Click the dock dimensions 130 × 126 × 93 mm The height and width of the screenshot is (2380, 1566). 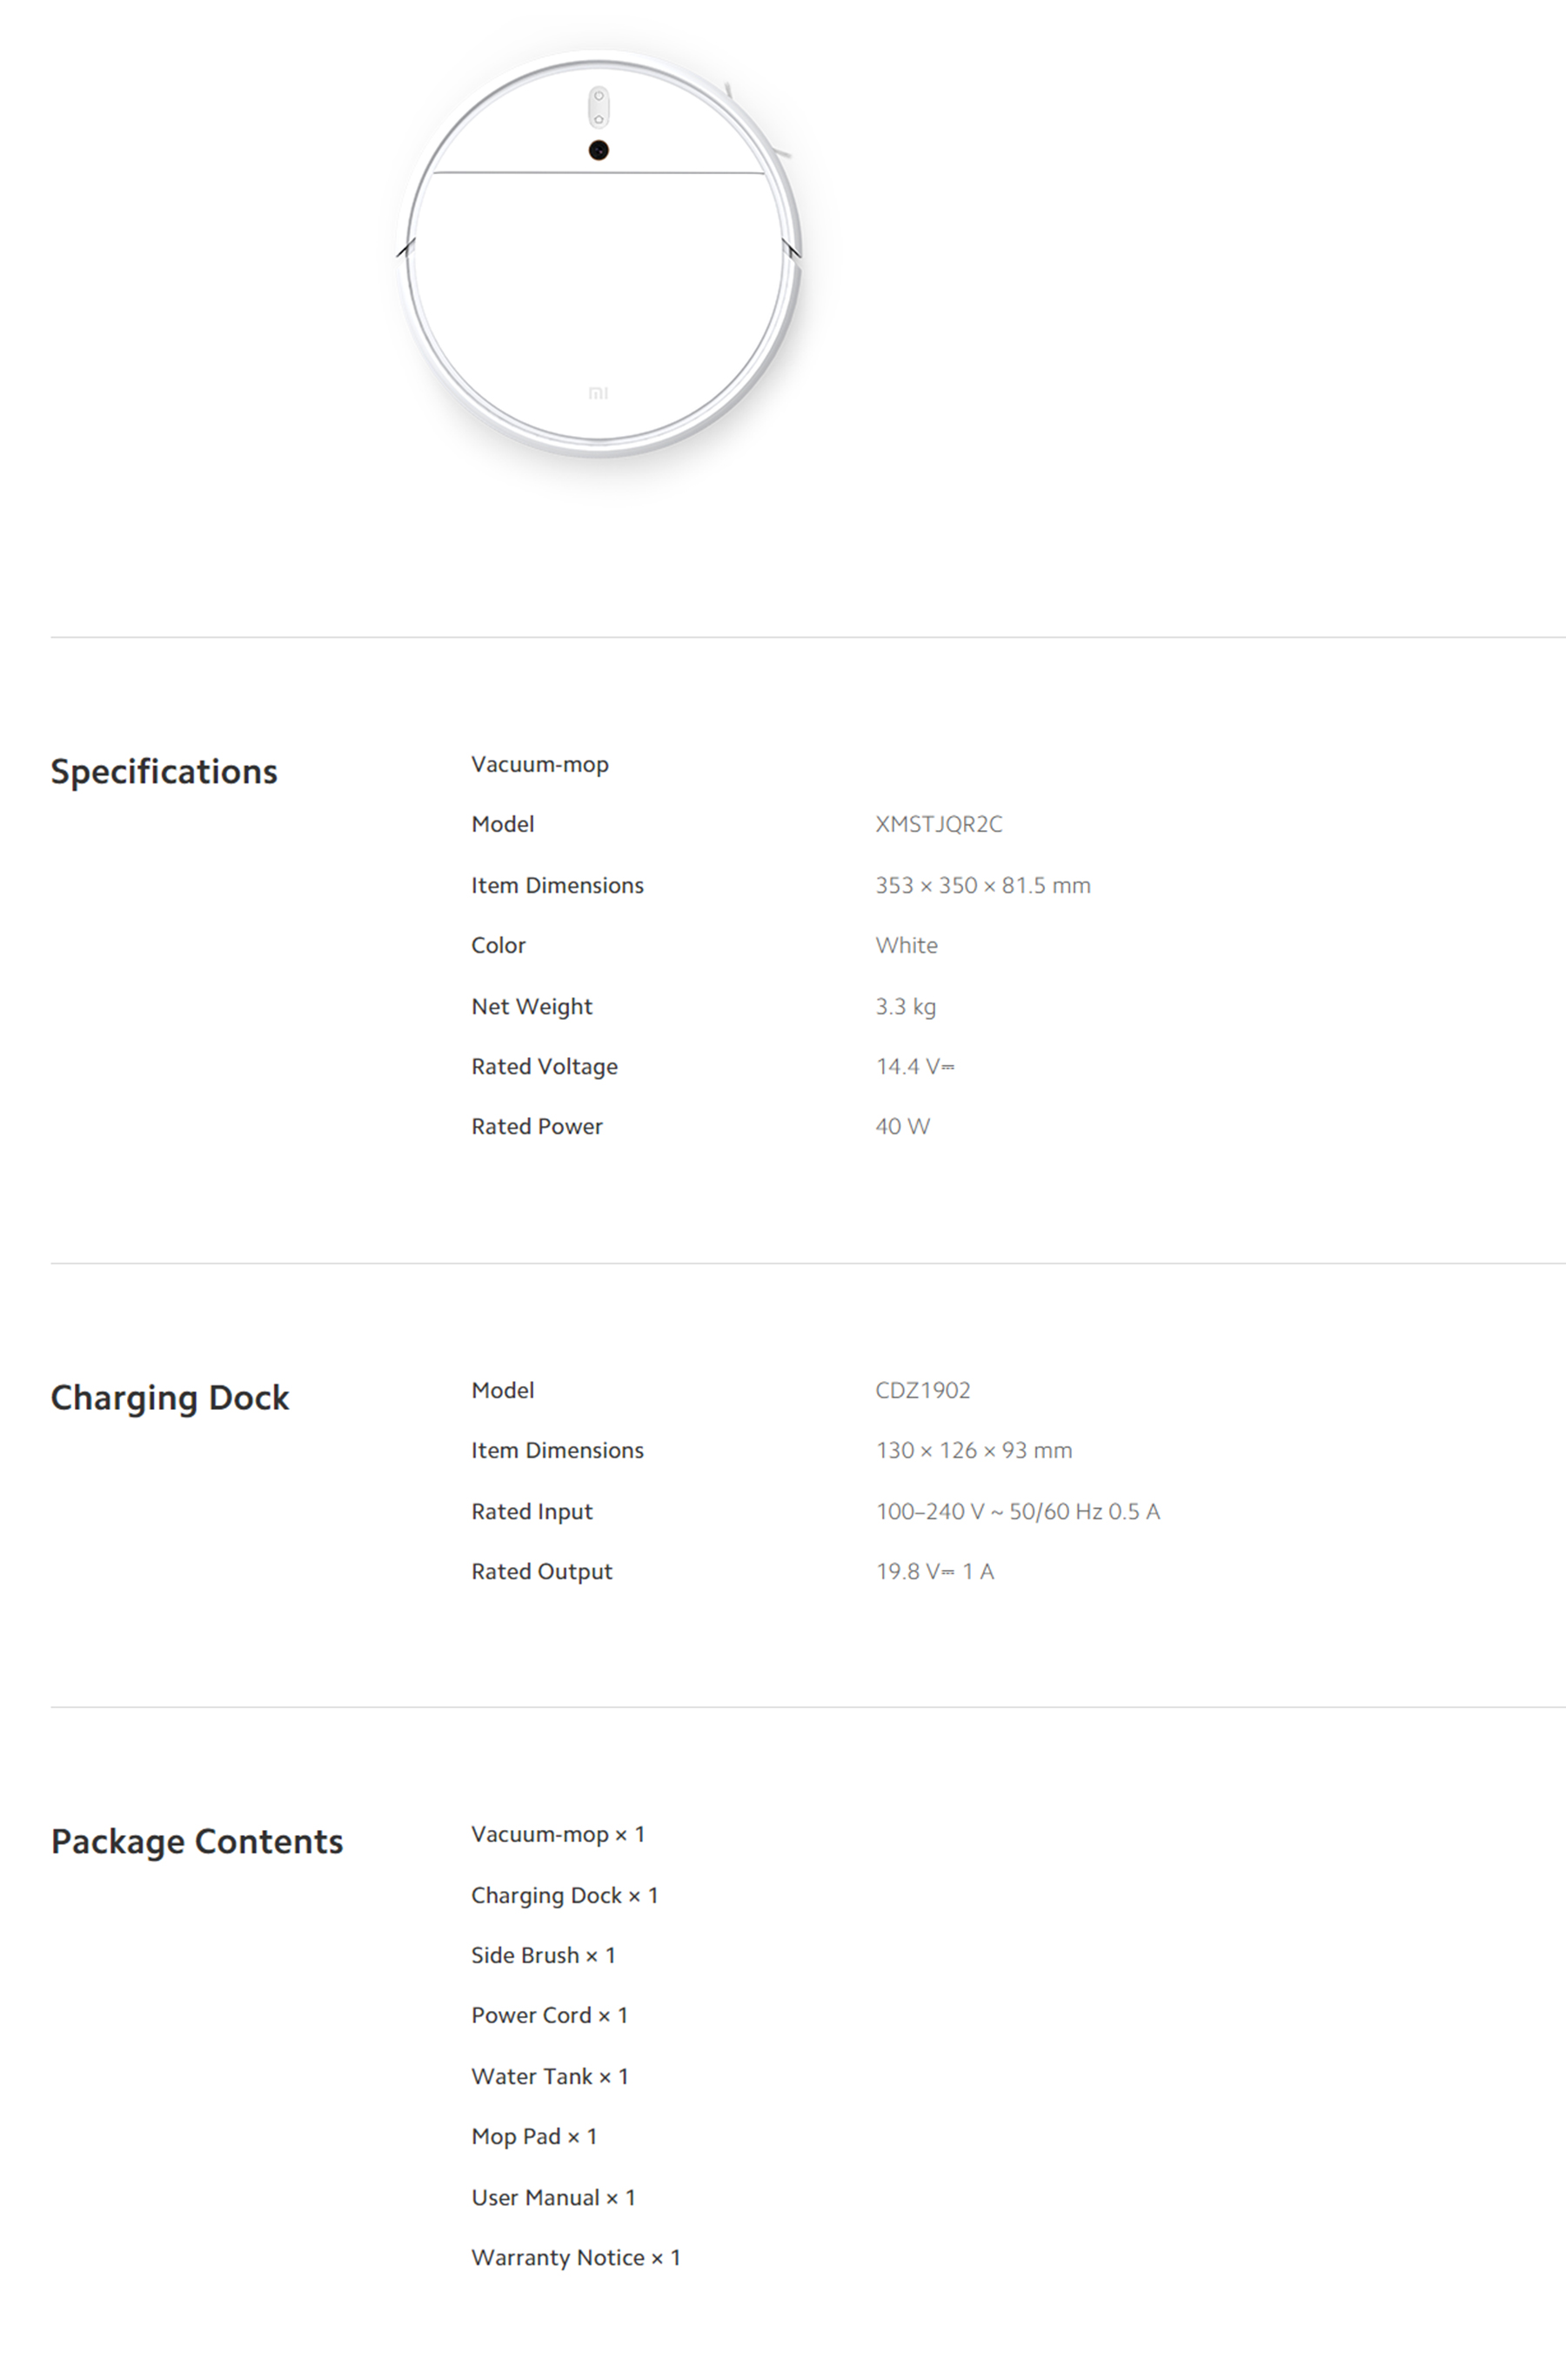click(x=974, y=1450)
